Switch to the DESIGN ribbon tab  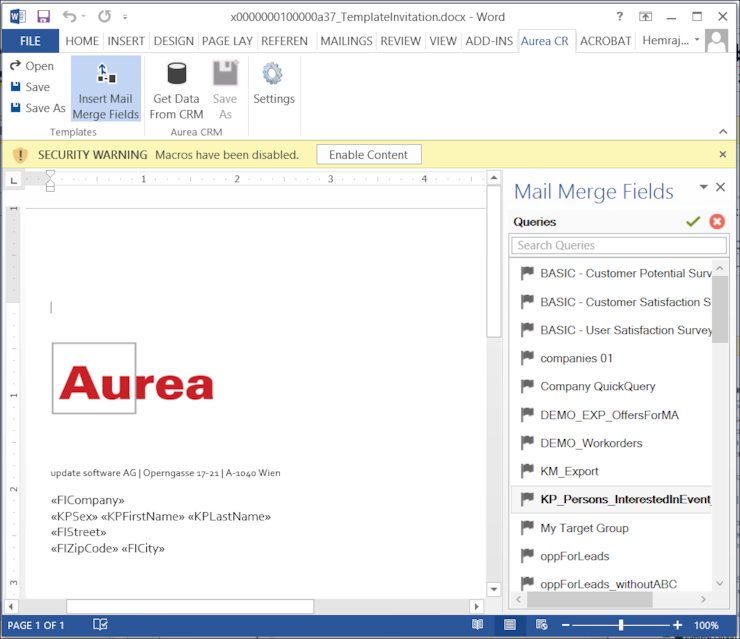(x=174, y=41)
